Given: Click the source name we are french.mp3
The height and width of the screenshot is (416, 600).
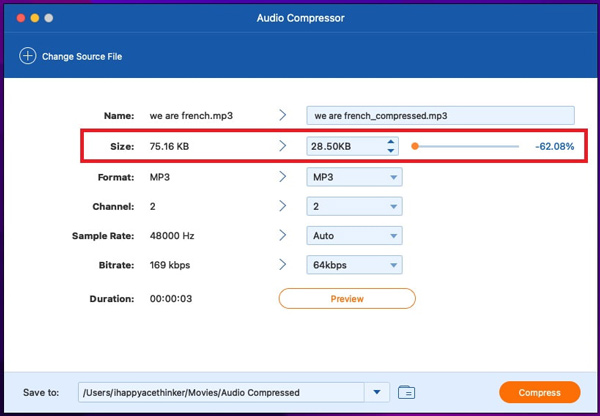Looking at the screenshot, I should [x=191, y=116].
